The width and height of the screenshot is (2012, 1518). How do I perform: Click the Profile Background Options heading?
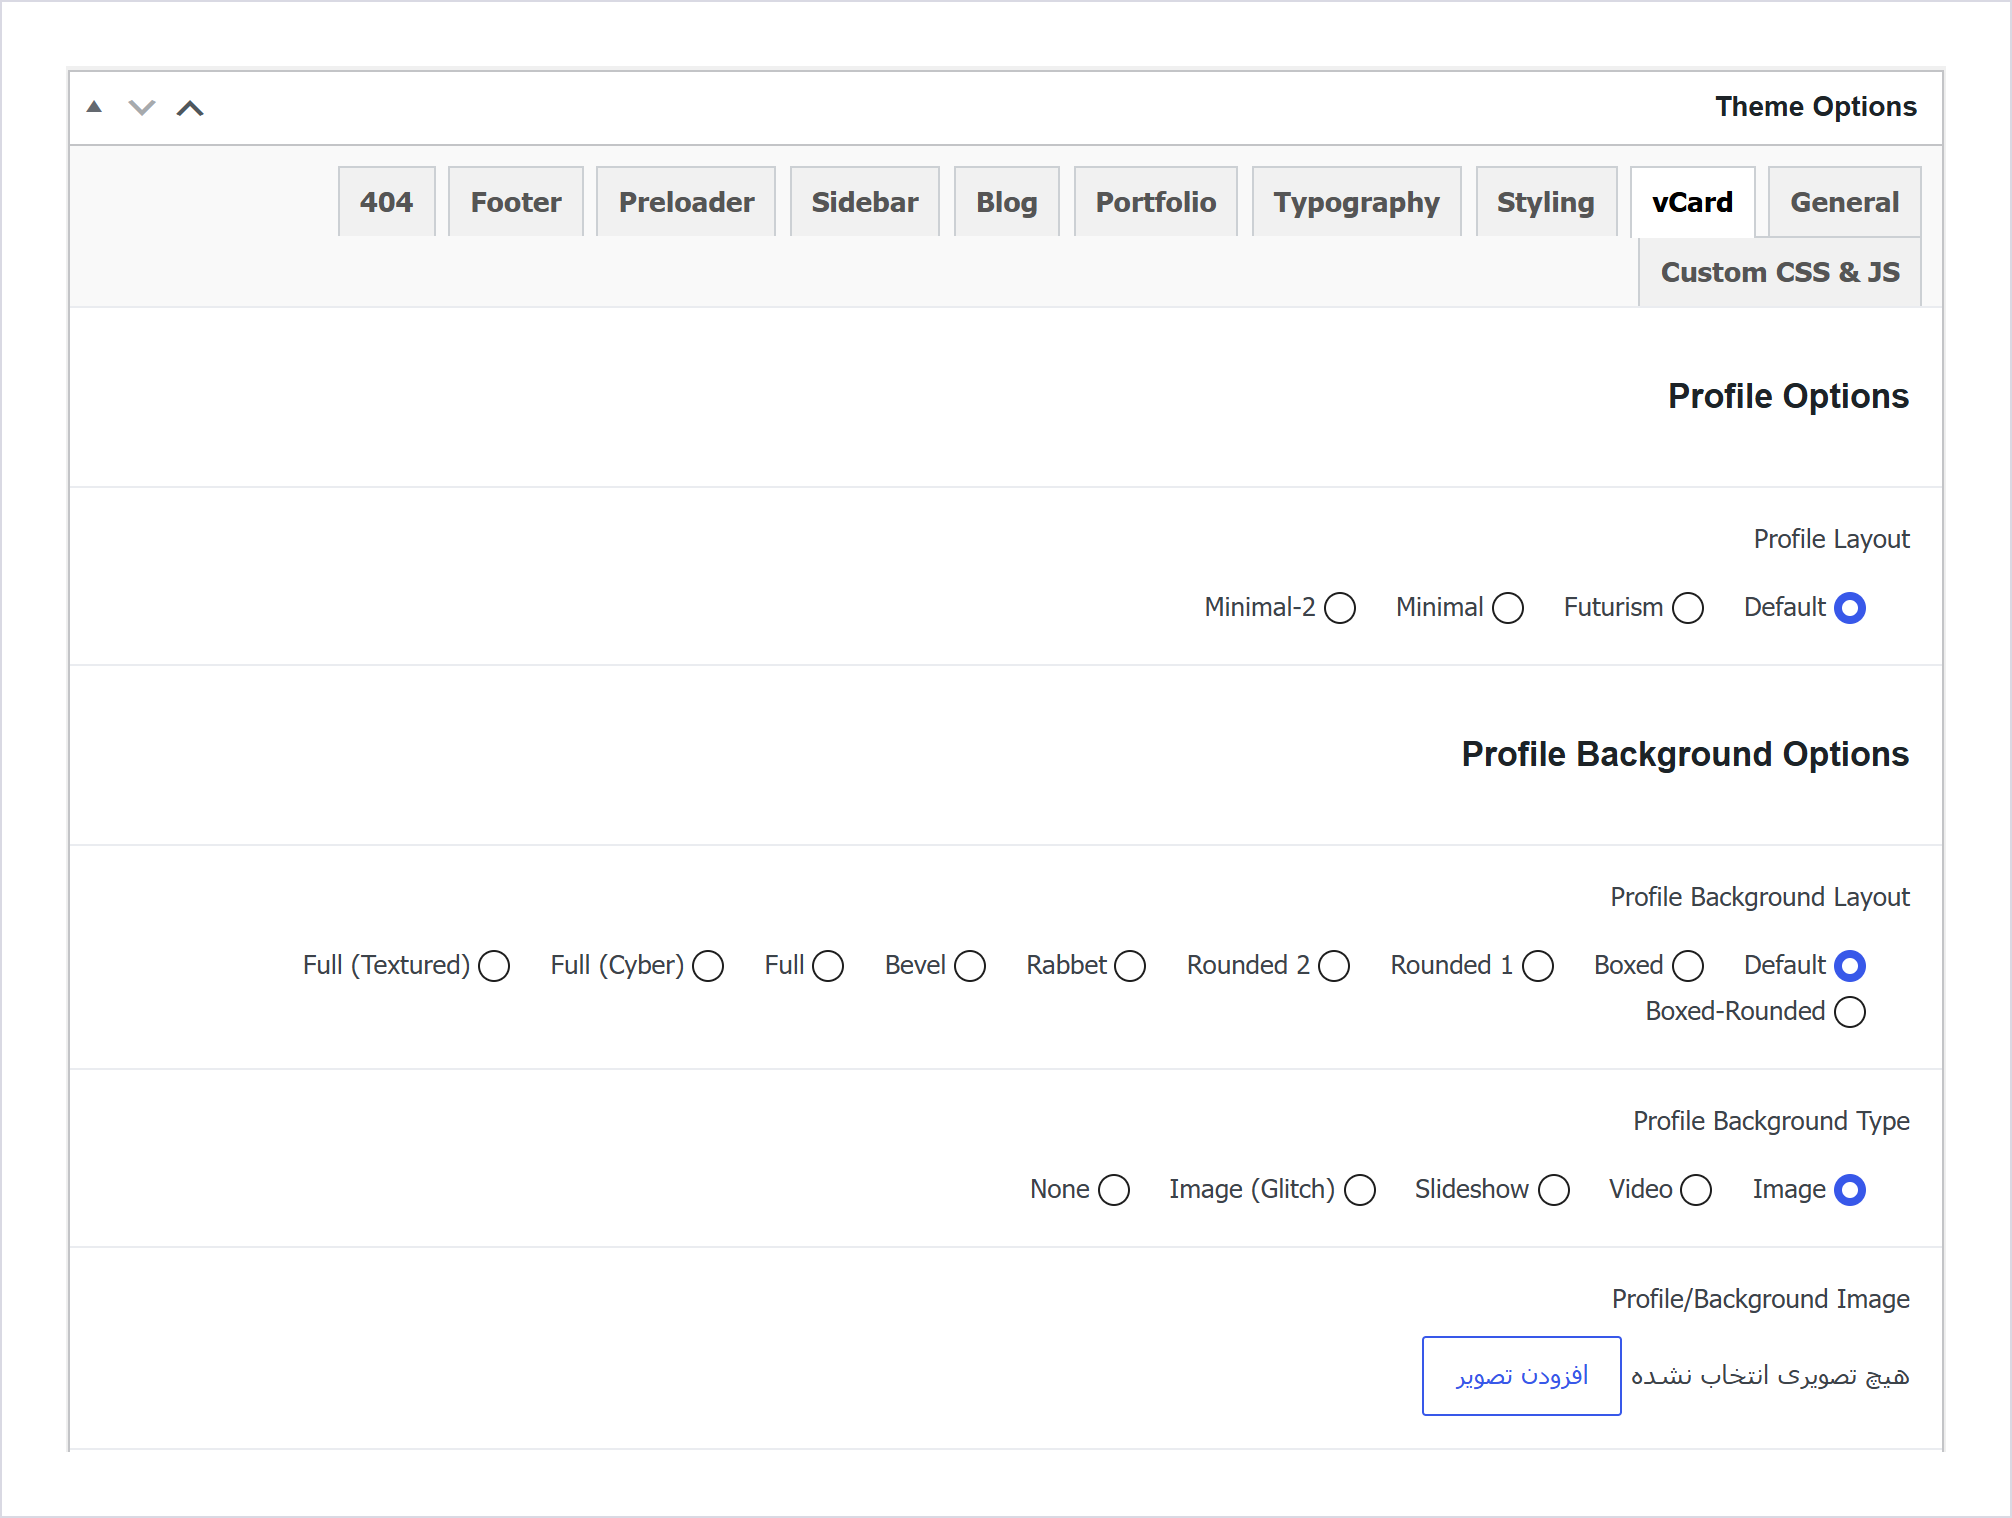point(1685,754)
